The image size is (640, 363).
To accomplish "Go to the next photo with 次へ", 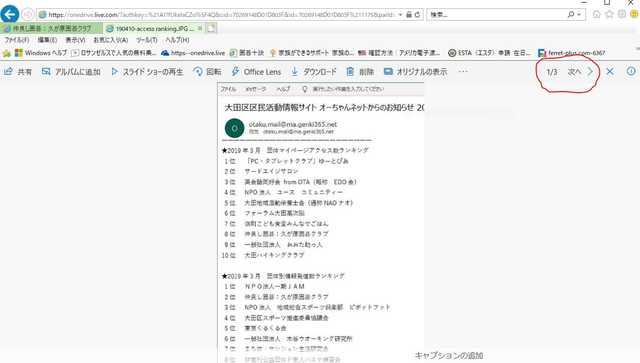I will 580,72.
